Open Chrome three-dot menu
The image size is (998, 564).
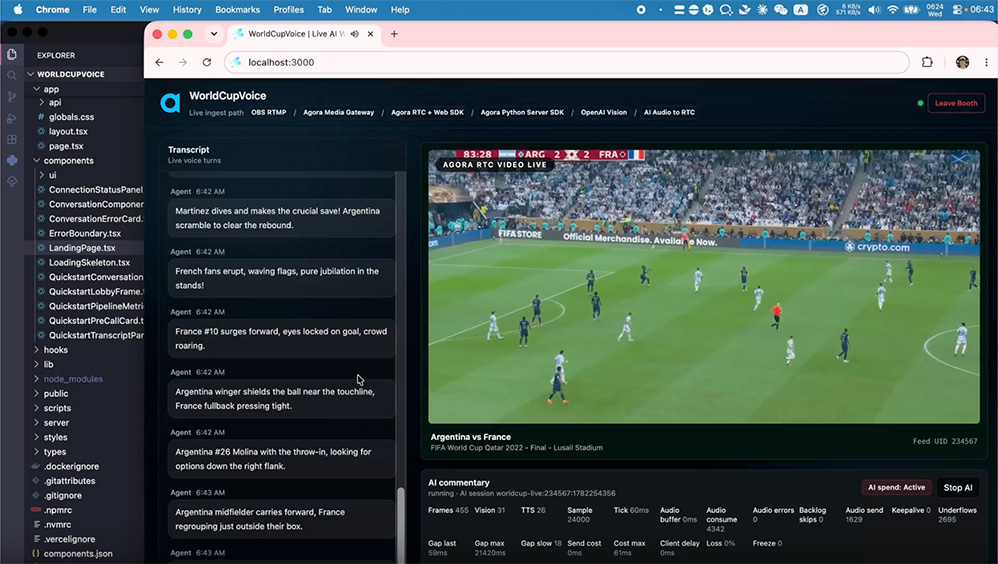coord(986,62)
